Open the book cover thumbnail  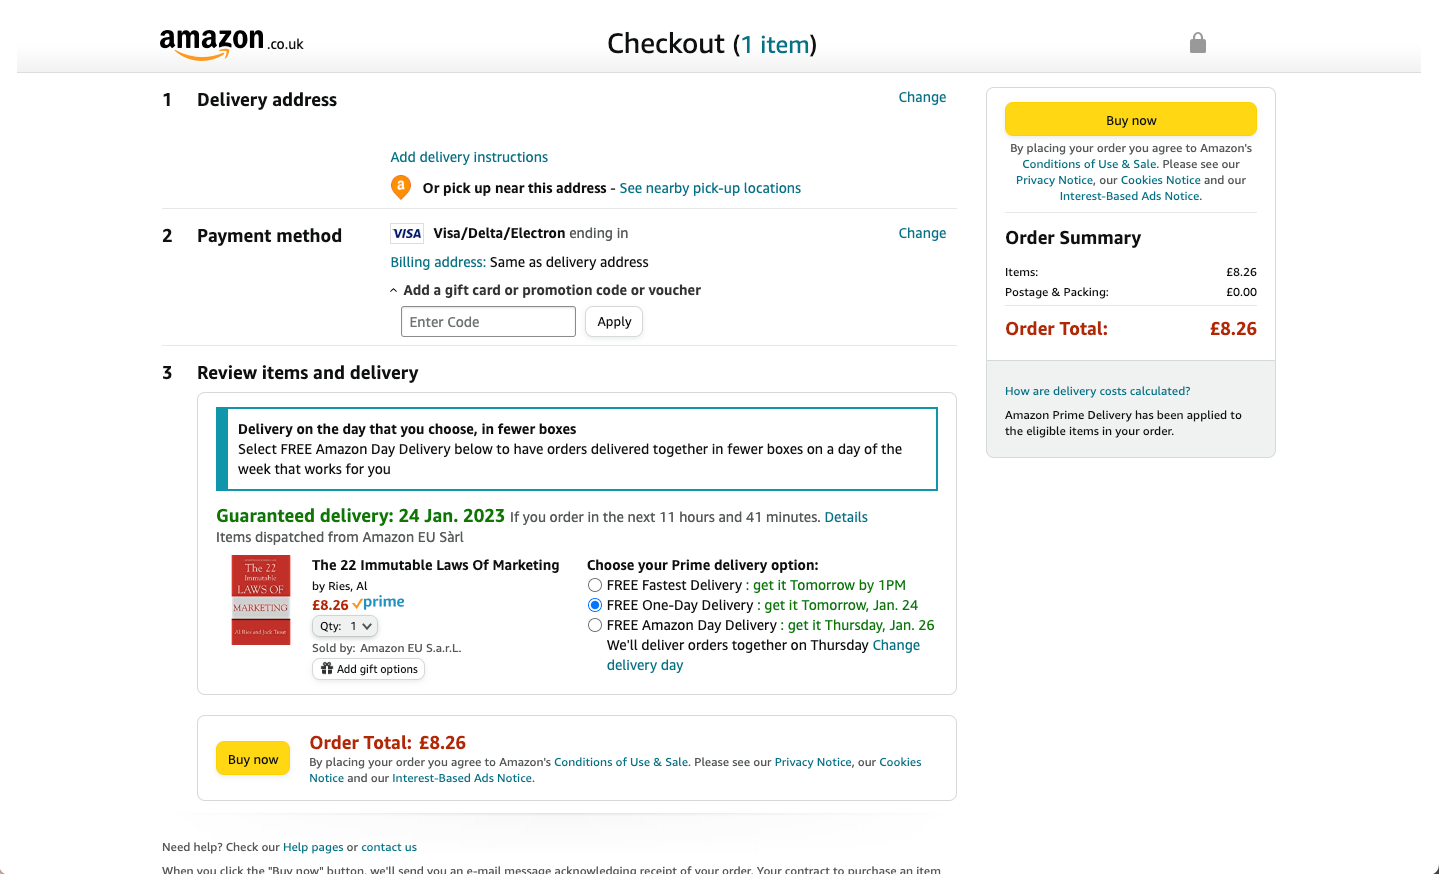pos(261,600)
